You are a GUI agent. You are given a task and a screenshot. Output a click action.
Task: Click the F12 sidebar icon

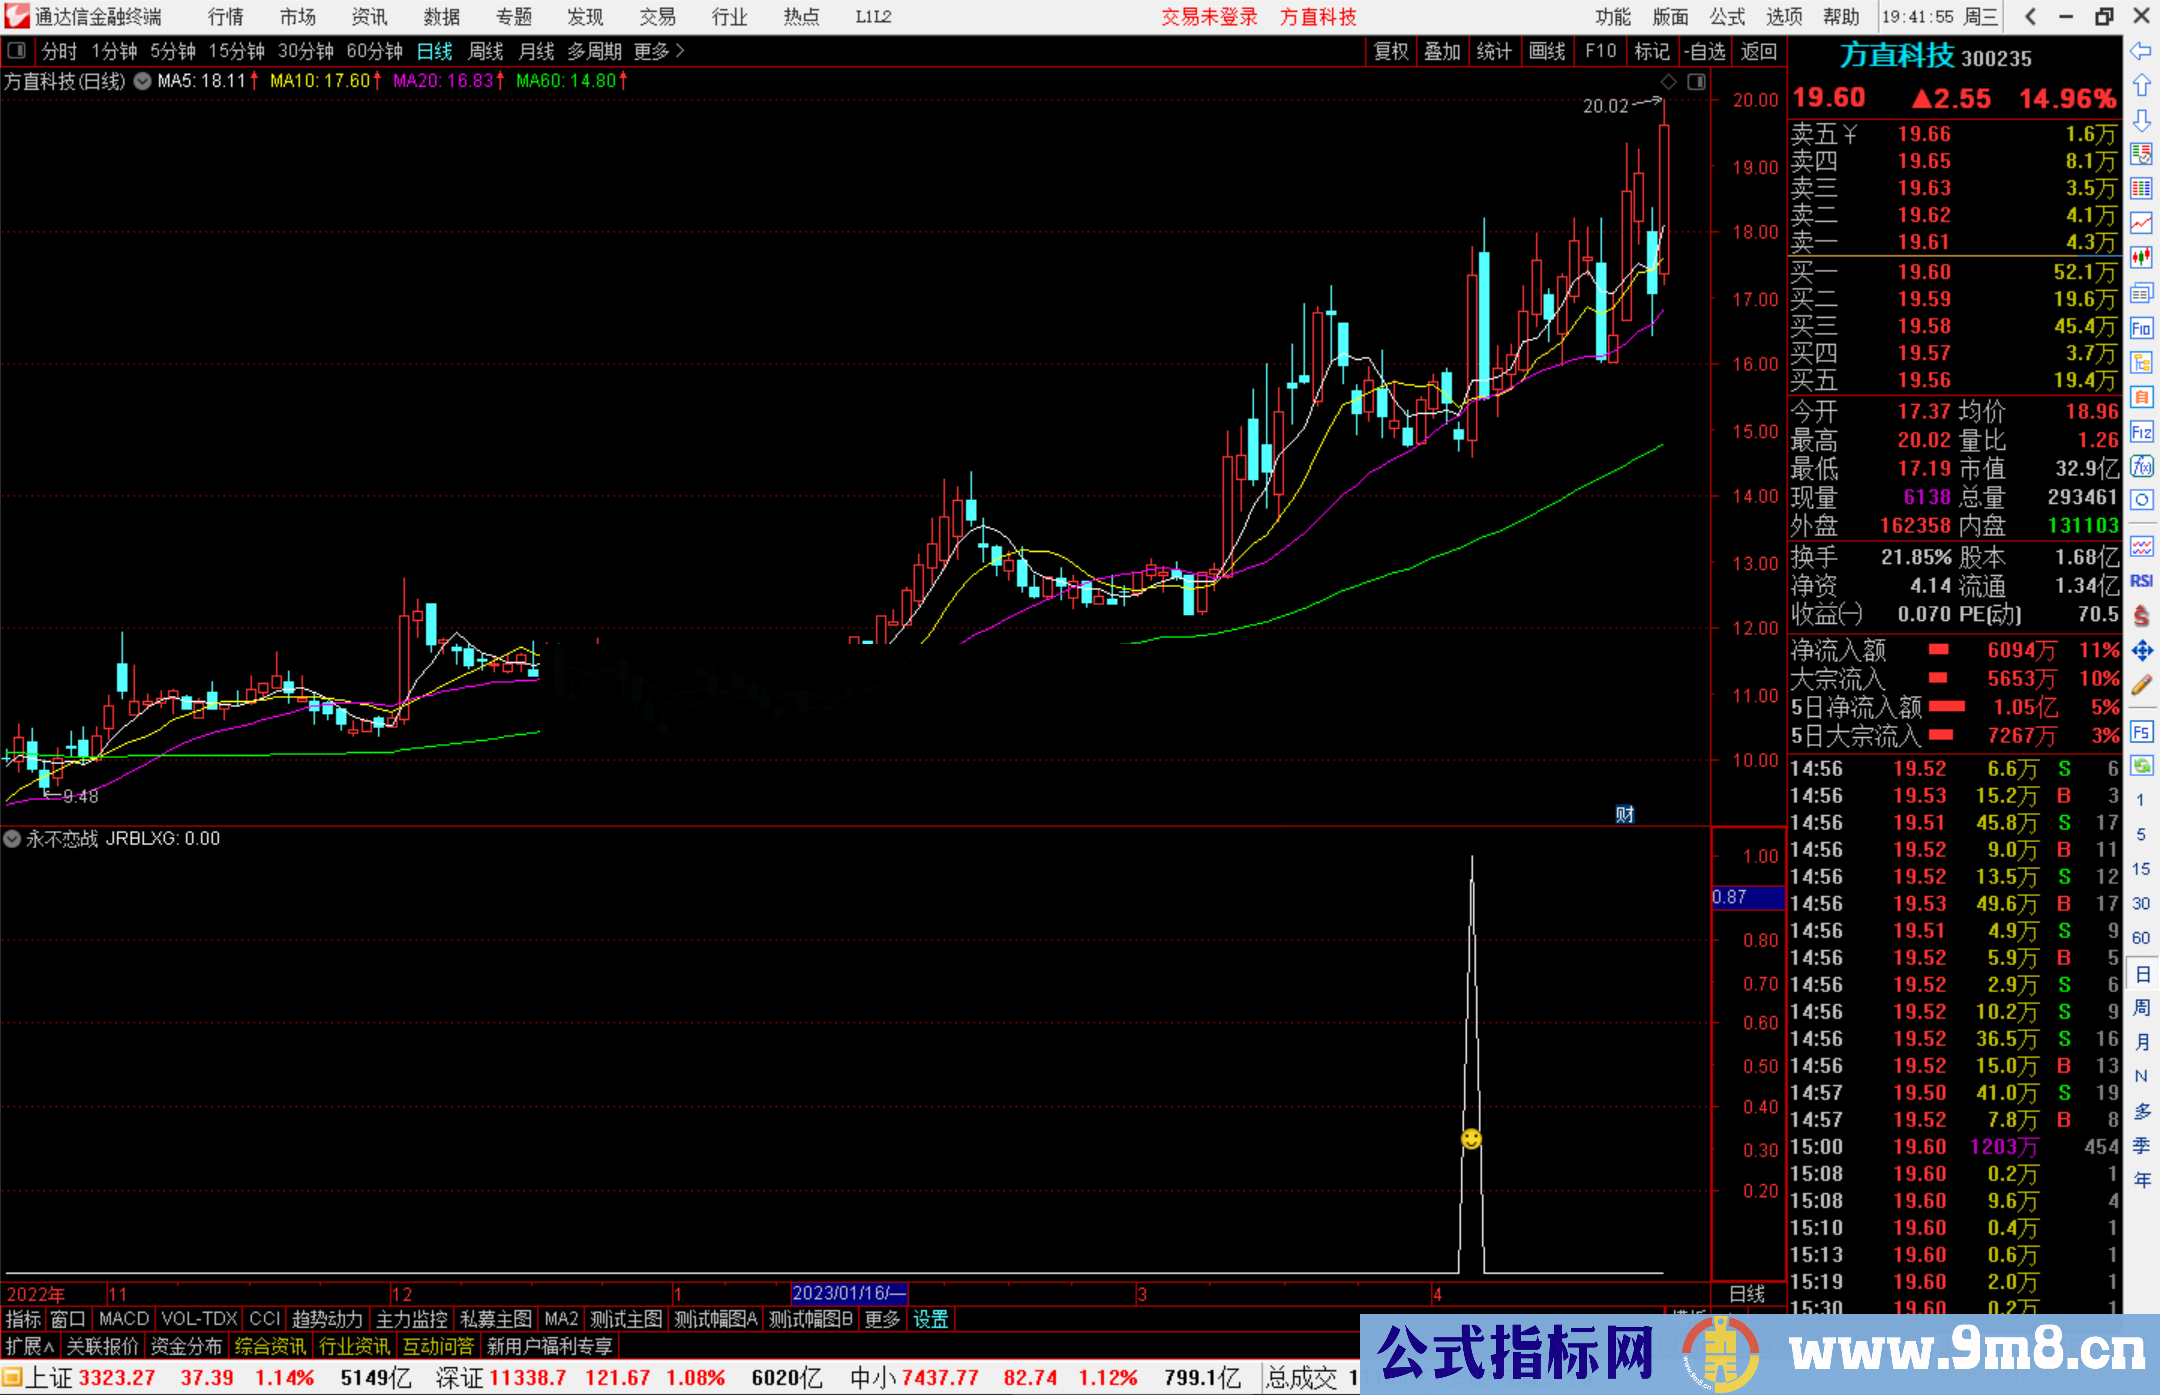[x=2141, y=432]
